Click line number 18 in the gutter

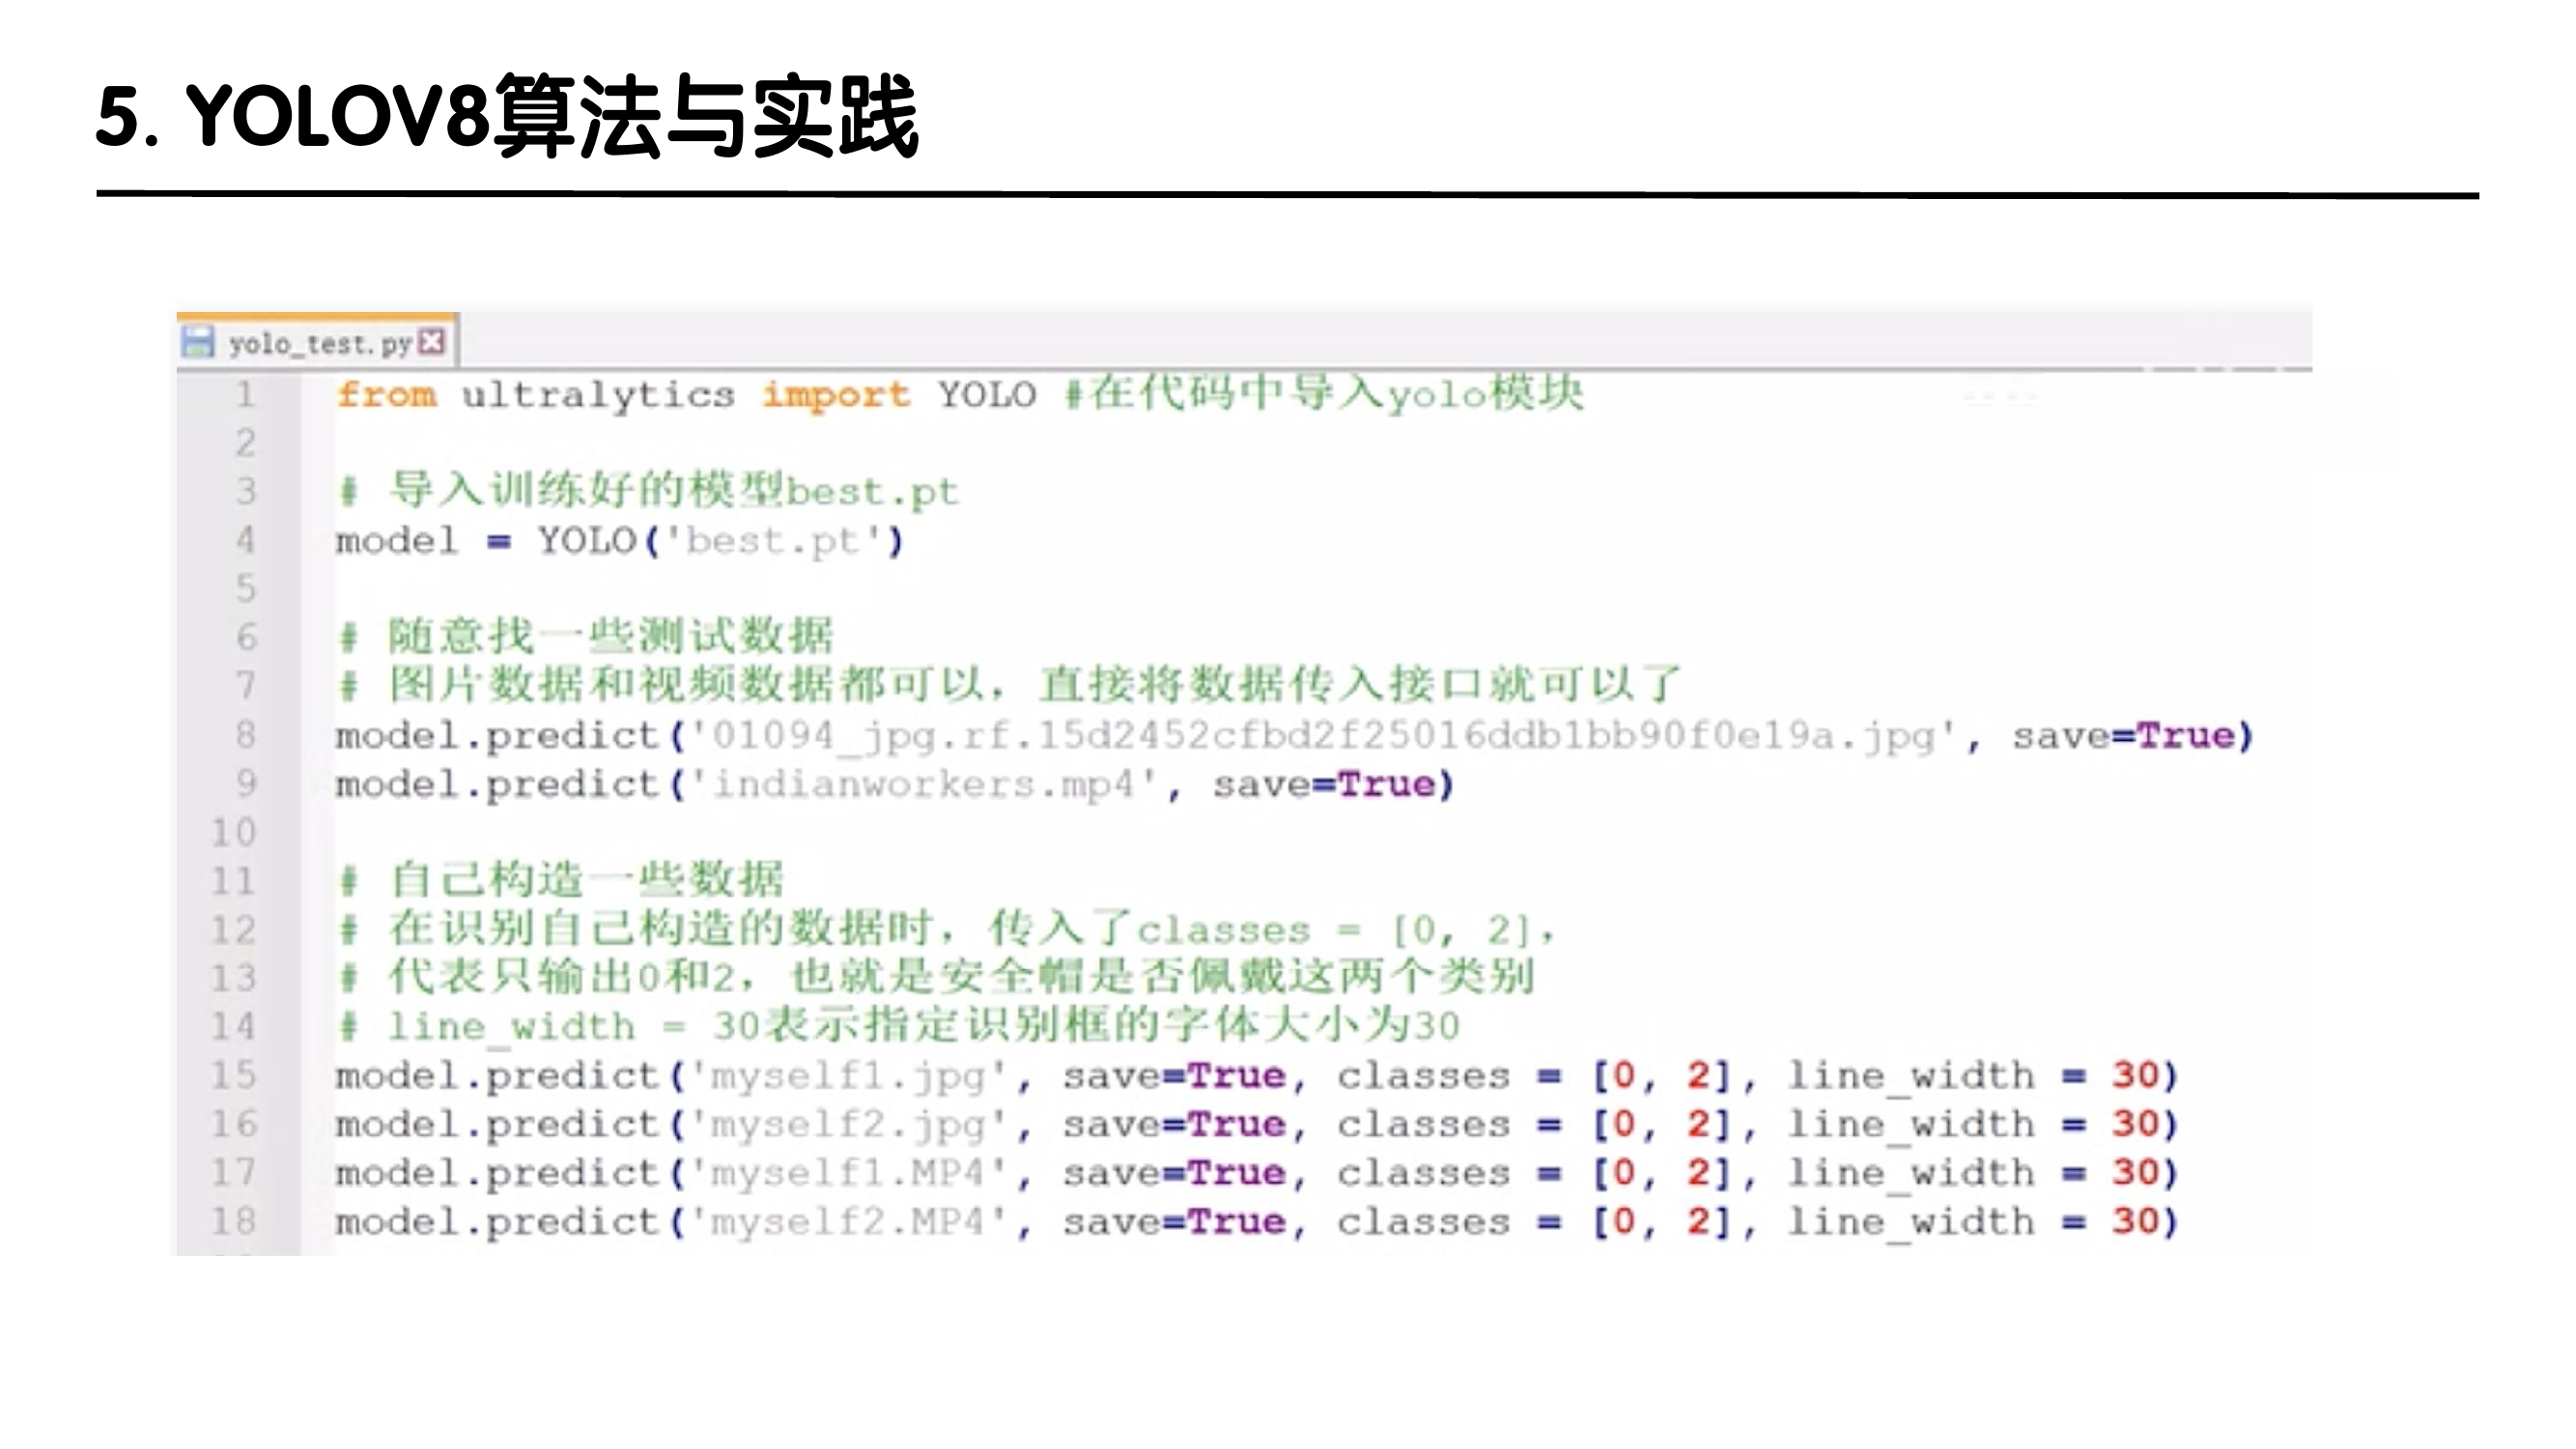point(233,1221)
